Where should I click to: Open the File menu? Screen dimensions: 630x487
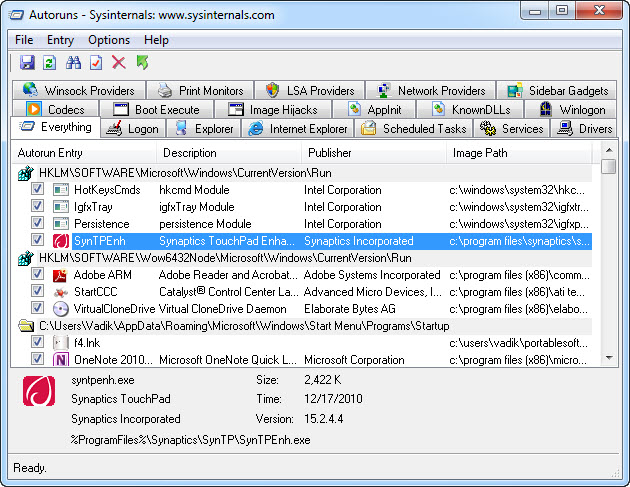[x=24, y=40]
